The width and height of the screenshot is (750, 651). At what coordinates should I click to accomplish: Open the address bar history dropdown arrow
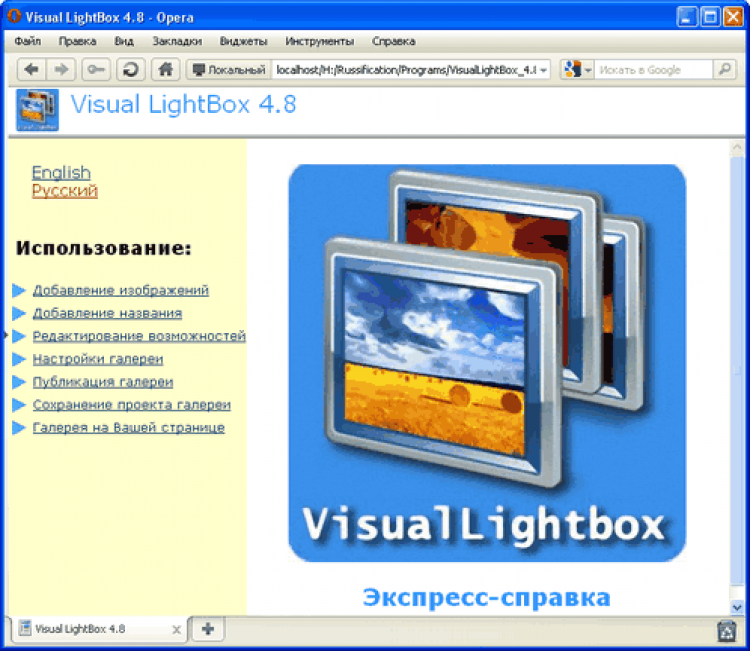point(543,70)
